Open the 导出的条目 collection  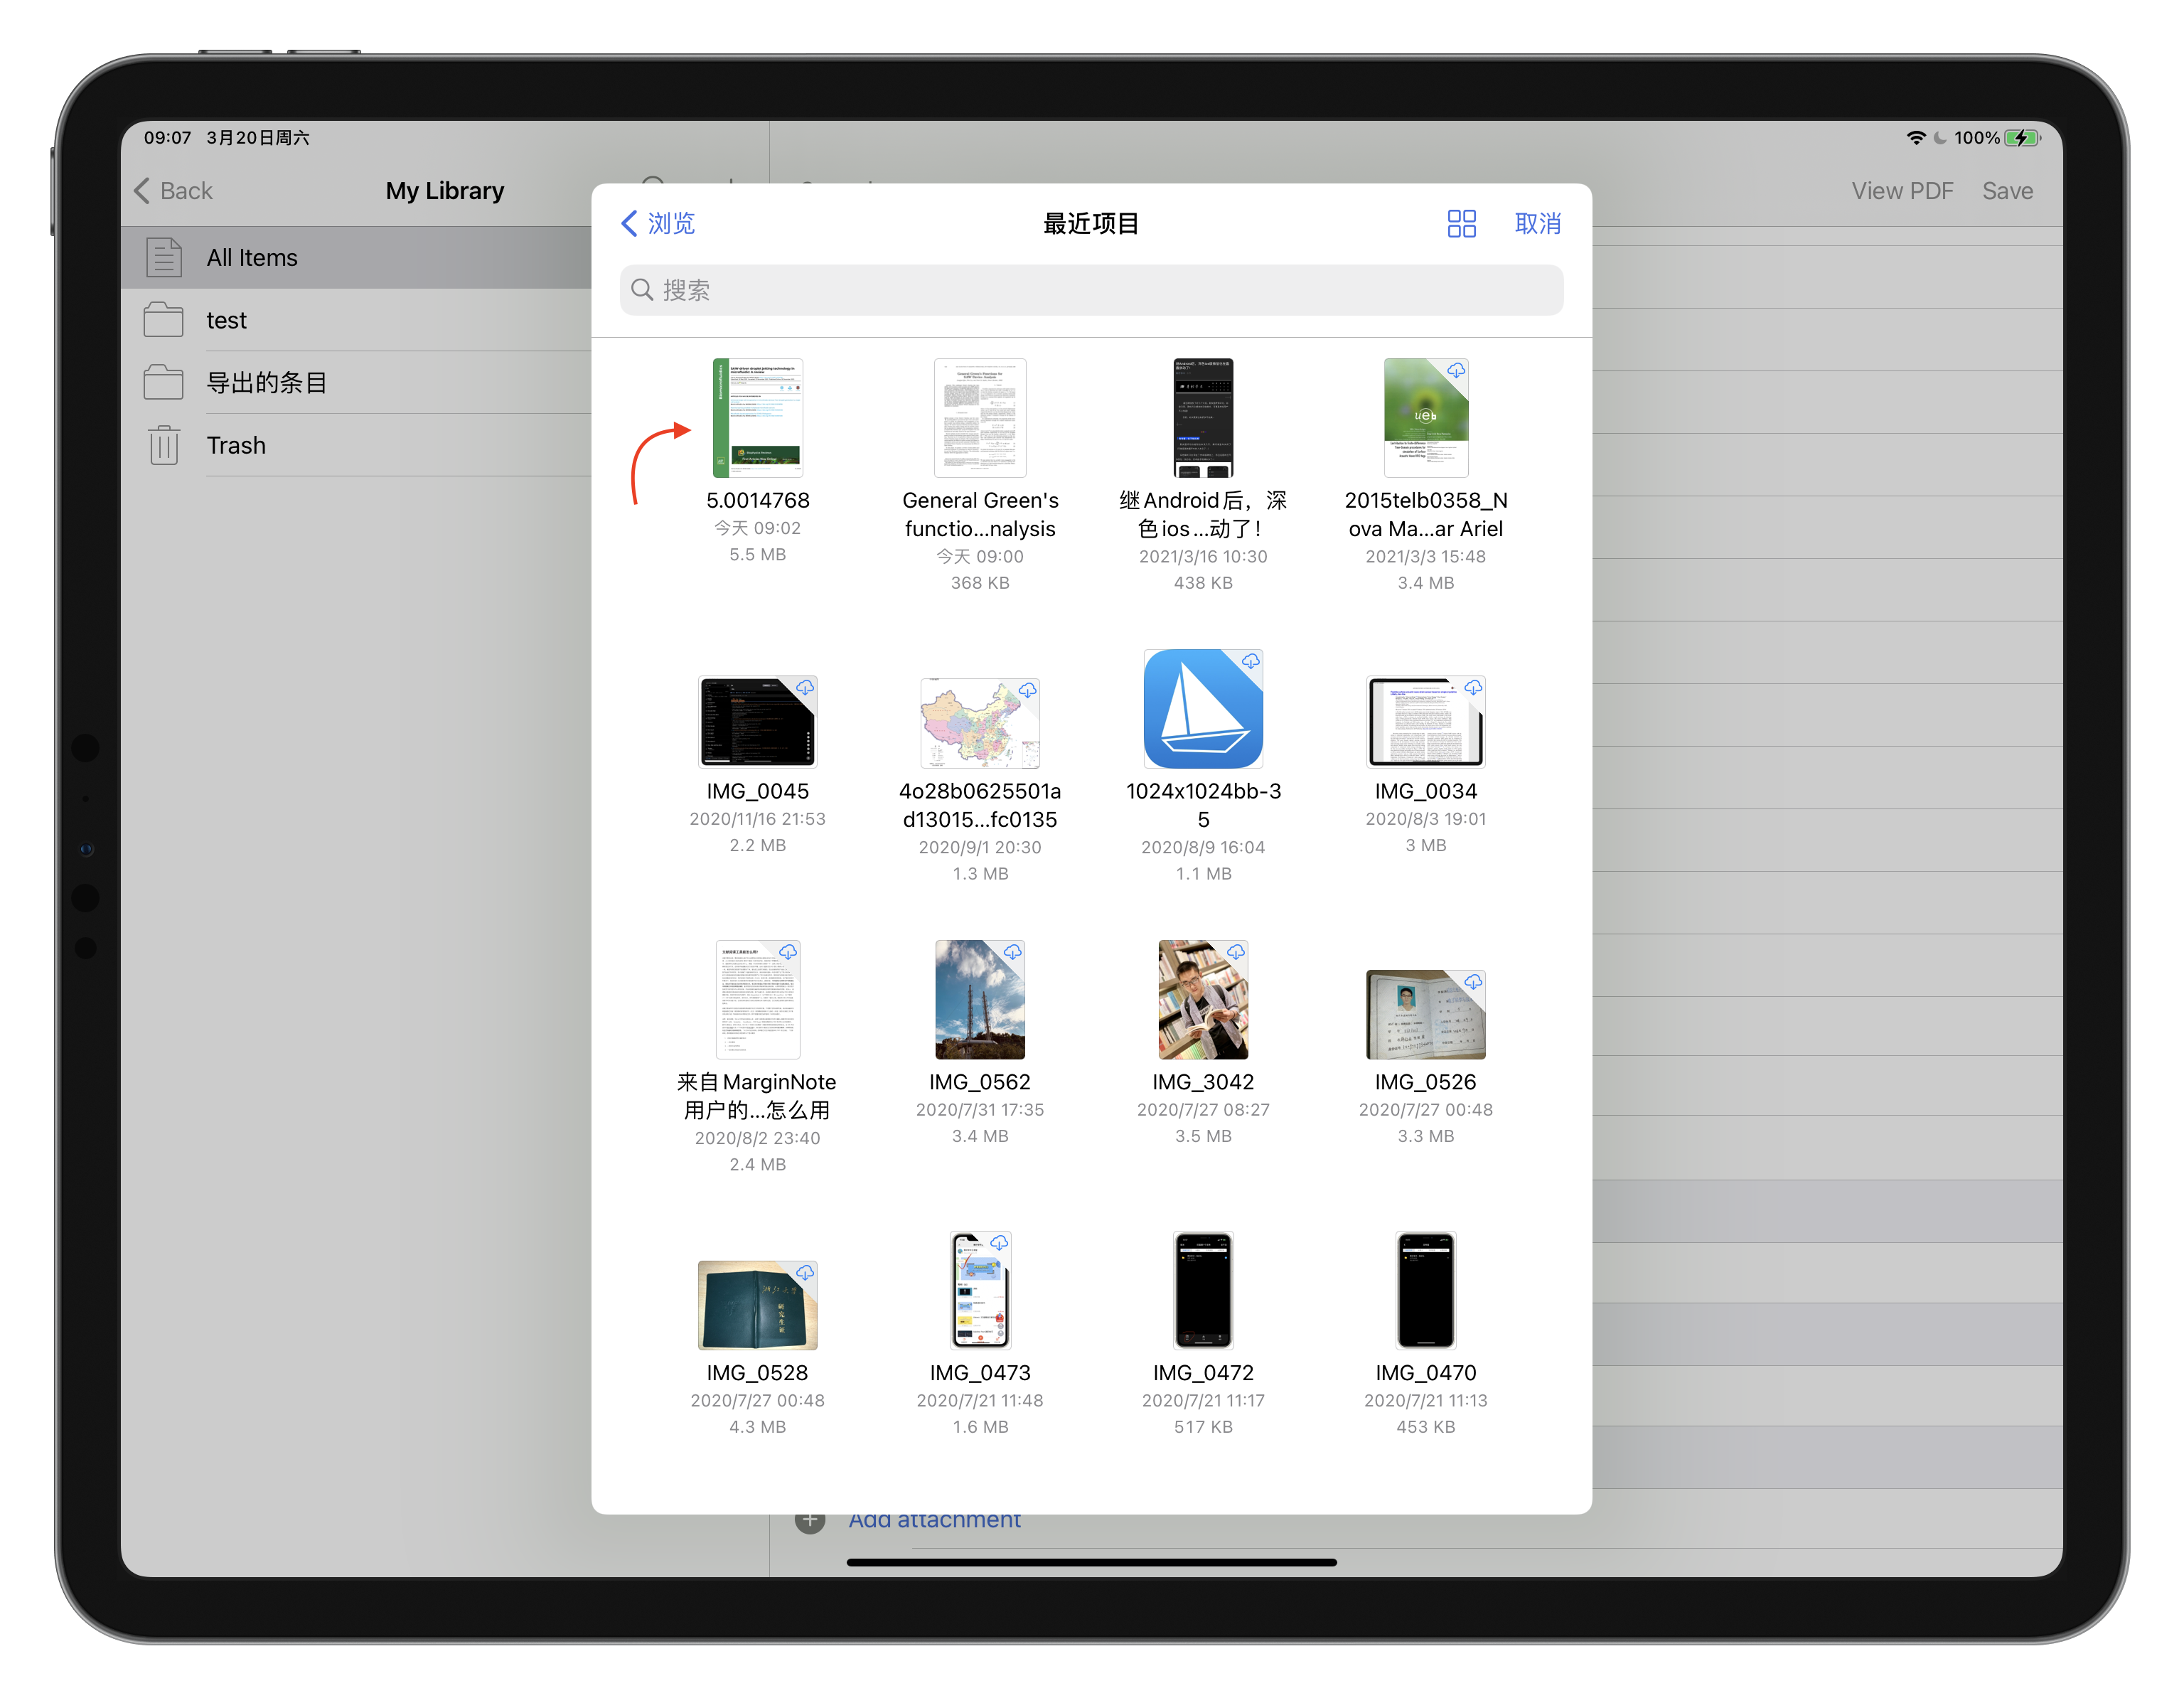click(x=356, y=383)
